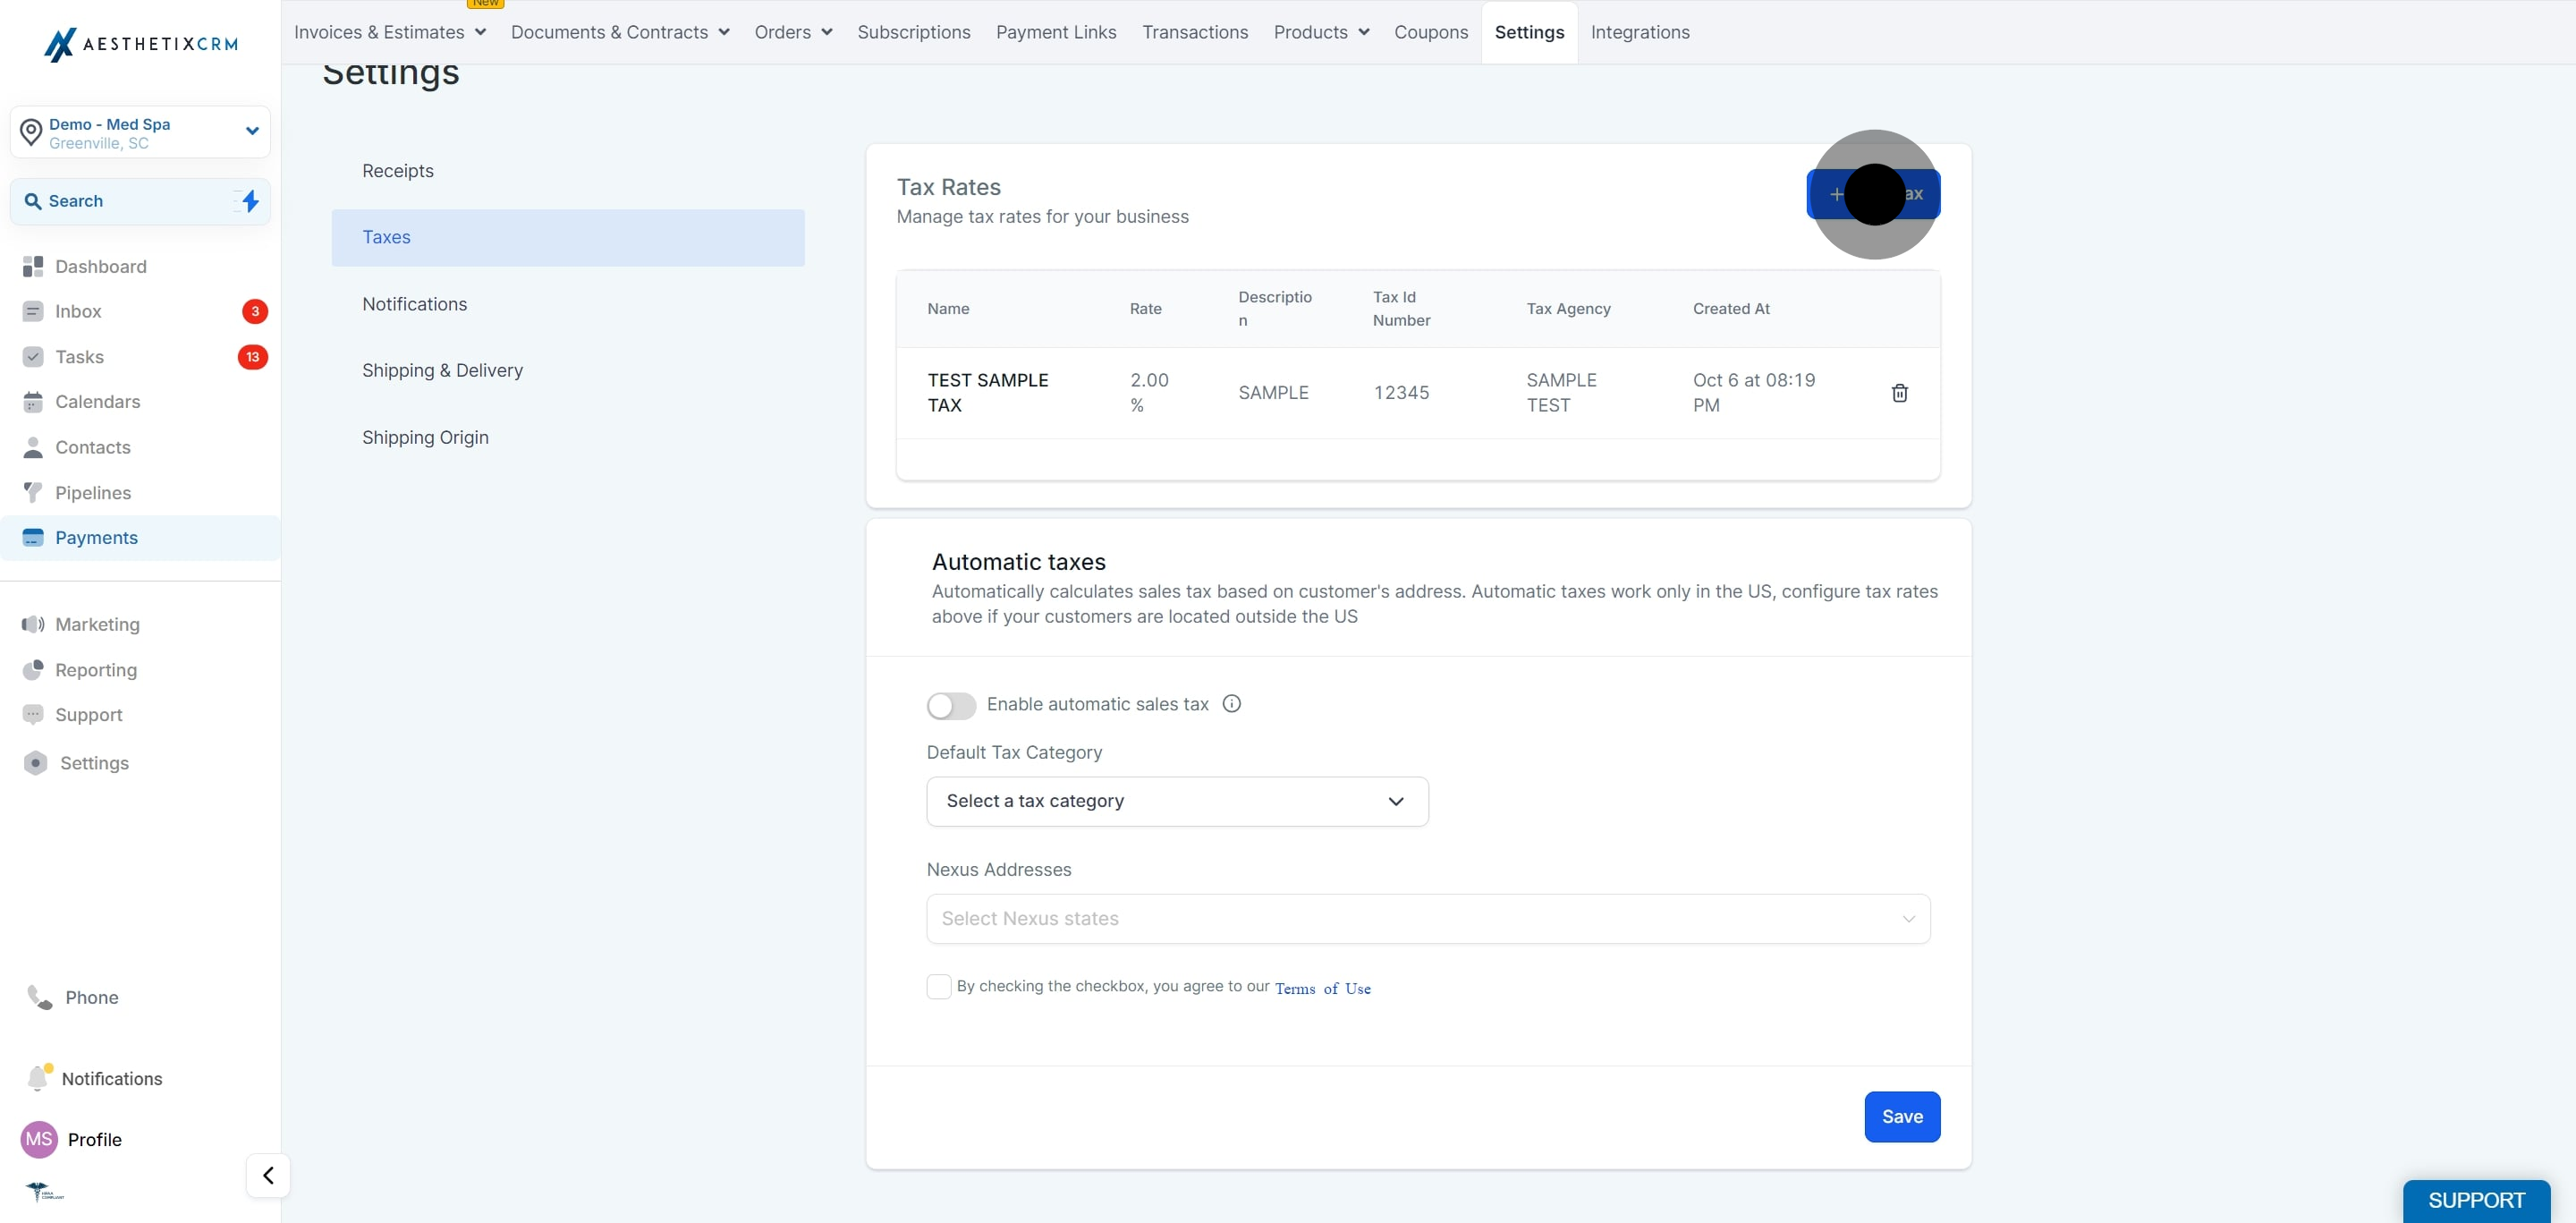The height and width of the screenshot is (1223, 2576).
Task: Open the Phone dialer icon
Action: tap(39, 997)
